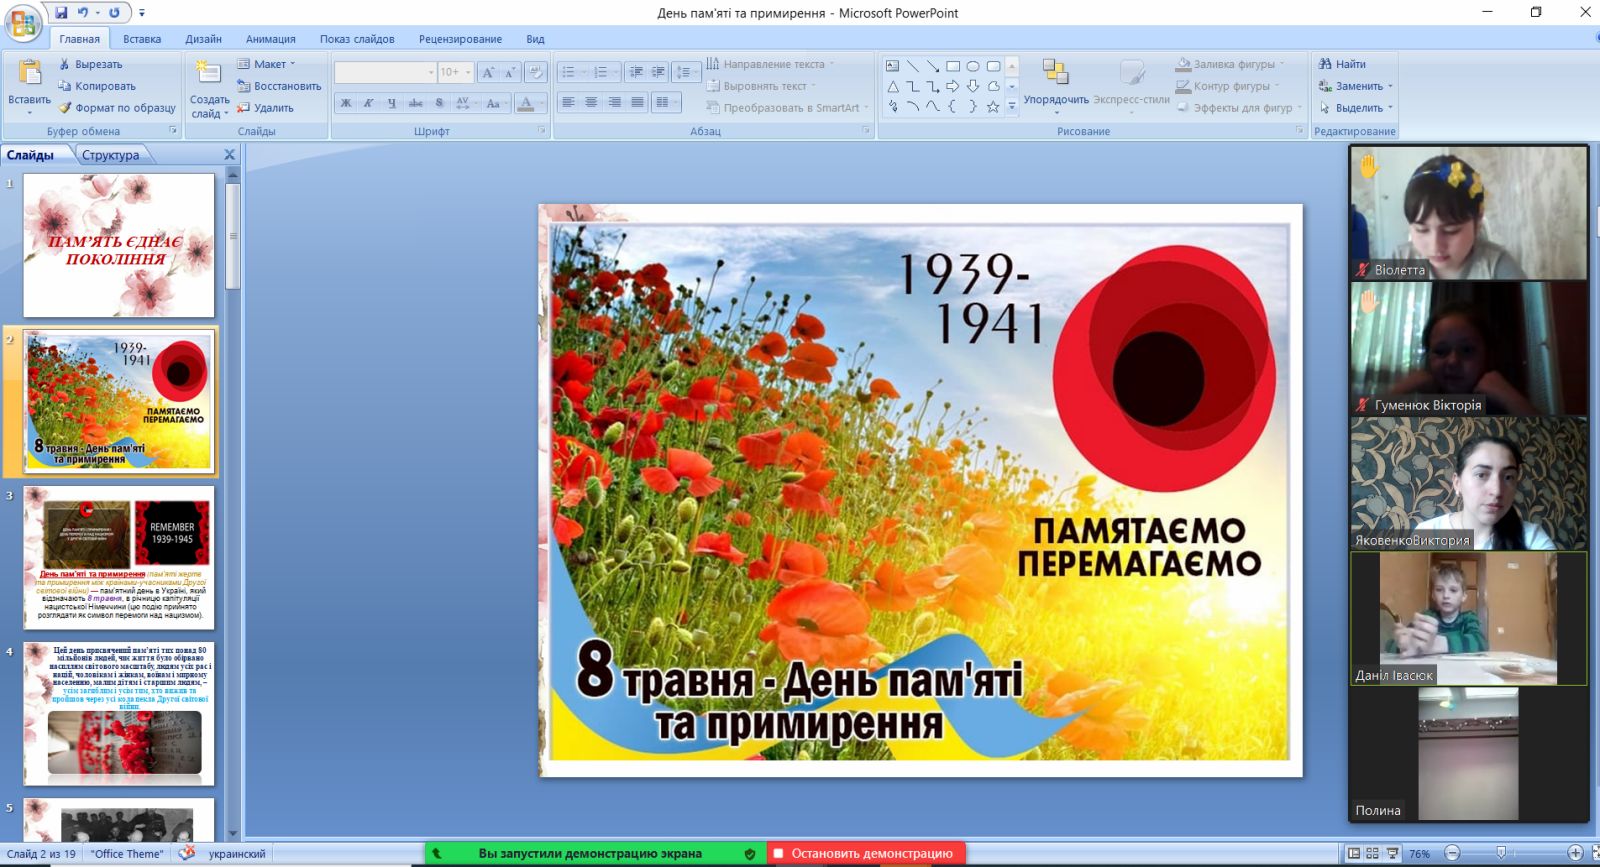Toggle text shadow (S) formatting
Image resolution: width=1600 pixels, height=867 pixels.
[x=439, y=103]
